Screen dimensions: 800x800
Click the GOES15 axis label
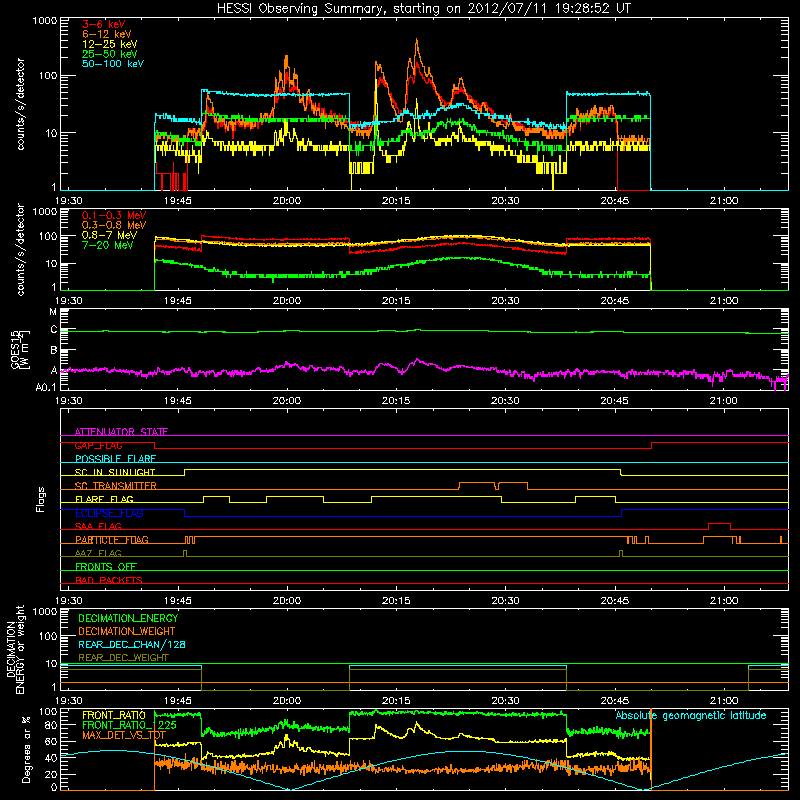20,349
